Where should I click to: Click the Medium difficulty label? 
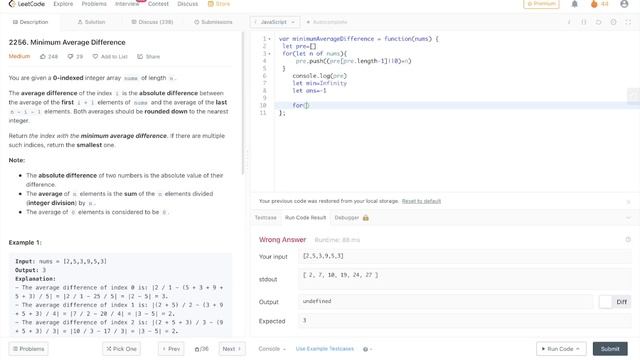[19, 56]
